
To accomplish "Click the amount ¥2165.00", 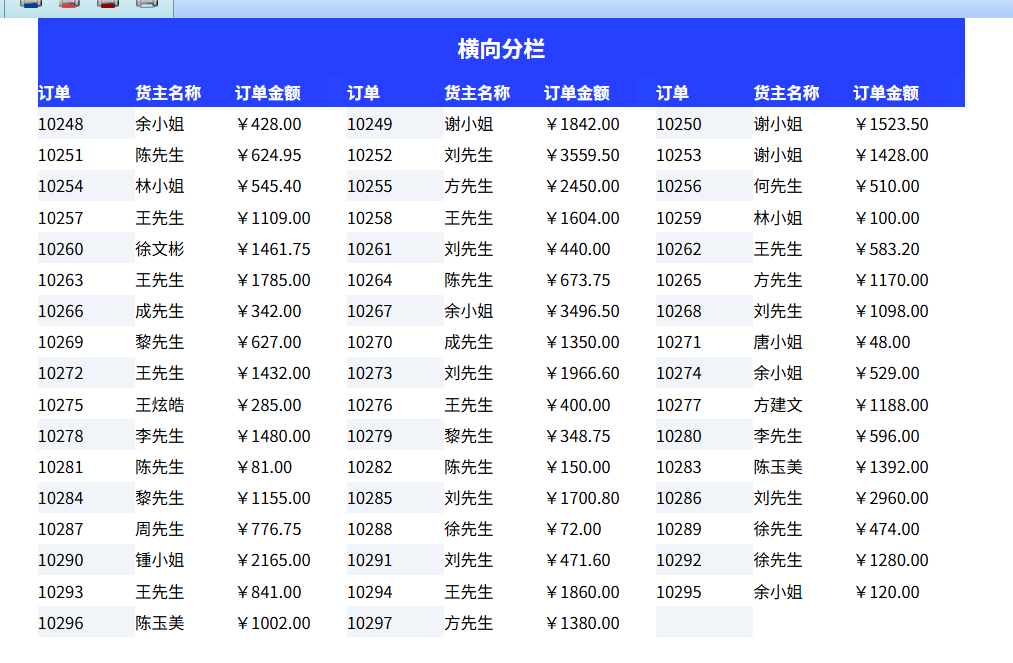I will point(273,560).
